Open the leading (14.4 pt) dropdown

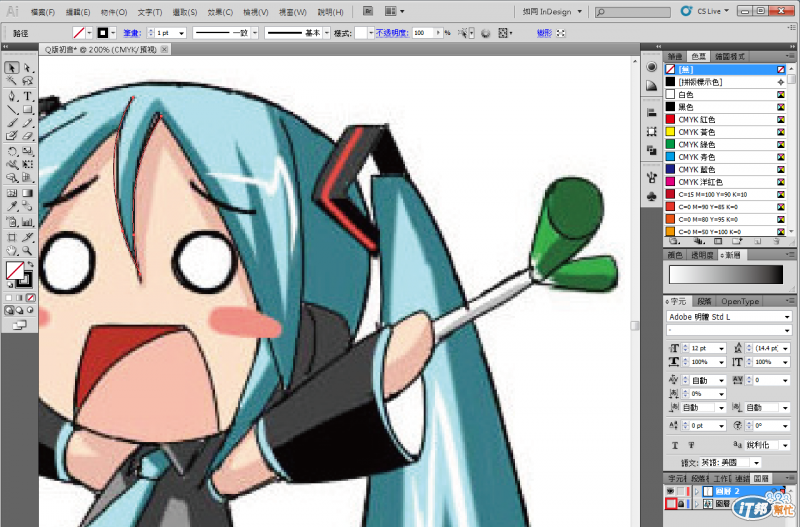(x=785, y=348)
